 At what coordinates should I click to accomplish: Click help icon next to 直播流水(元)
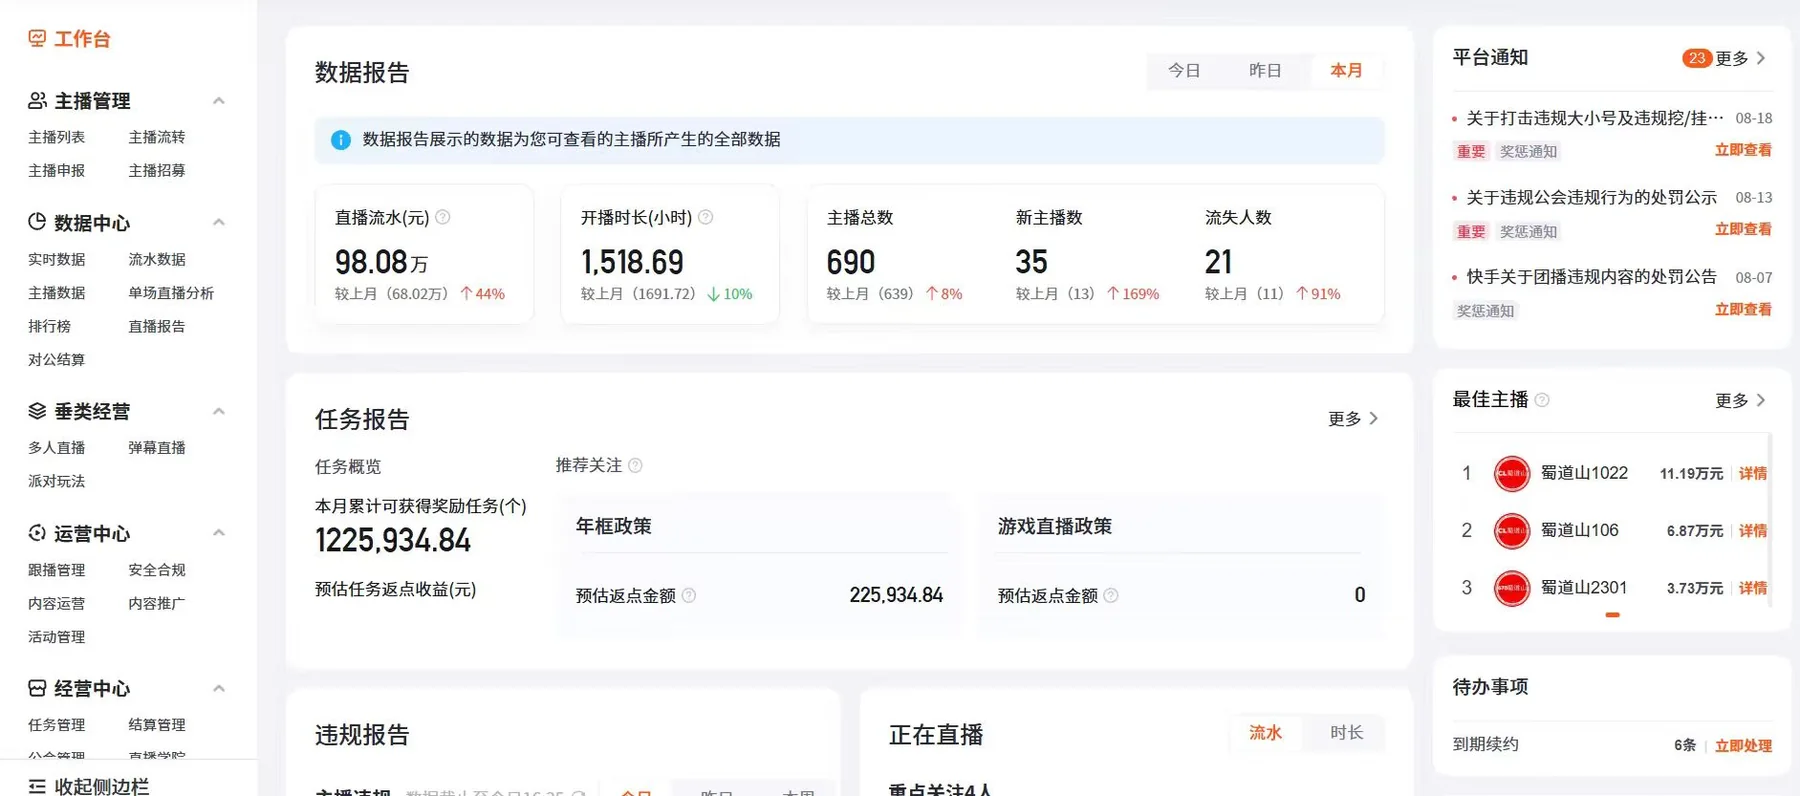443,217
